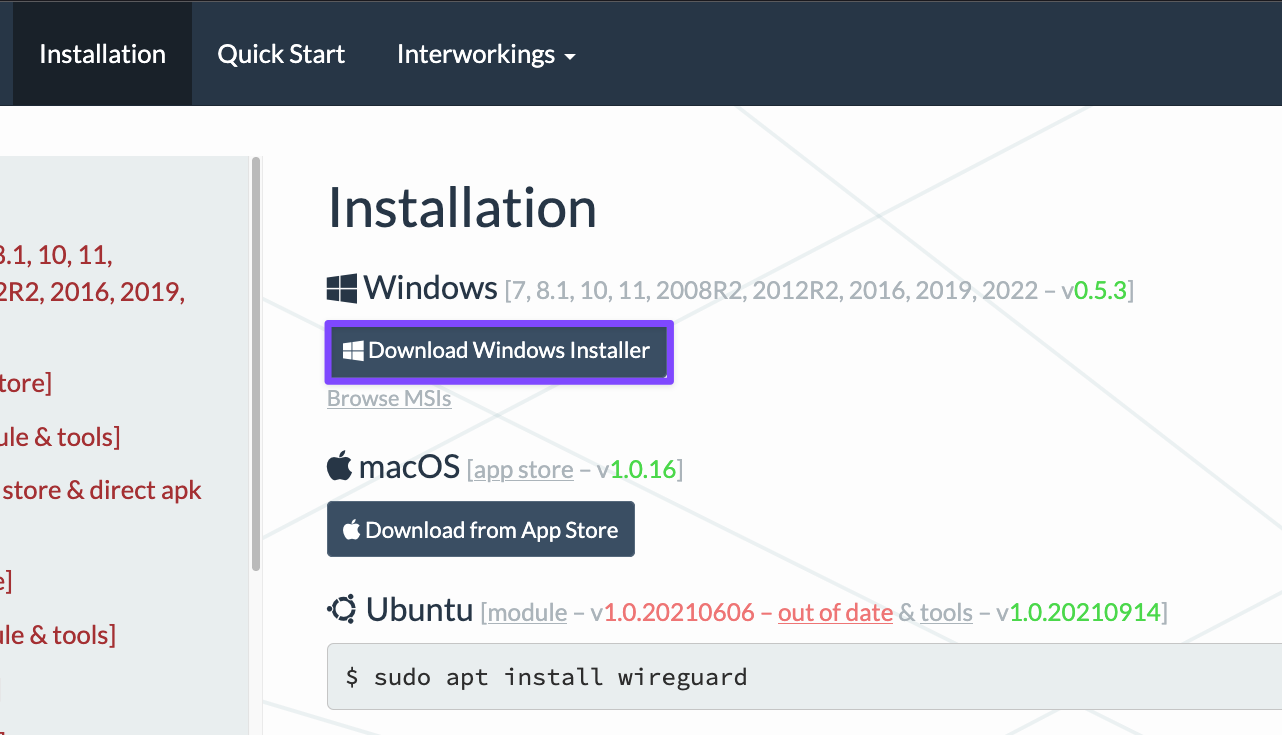This screenshot has height=735, width=1282.
Task: Open the Ubuntu tools link
Action: 946,612
